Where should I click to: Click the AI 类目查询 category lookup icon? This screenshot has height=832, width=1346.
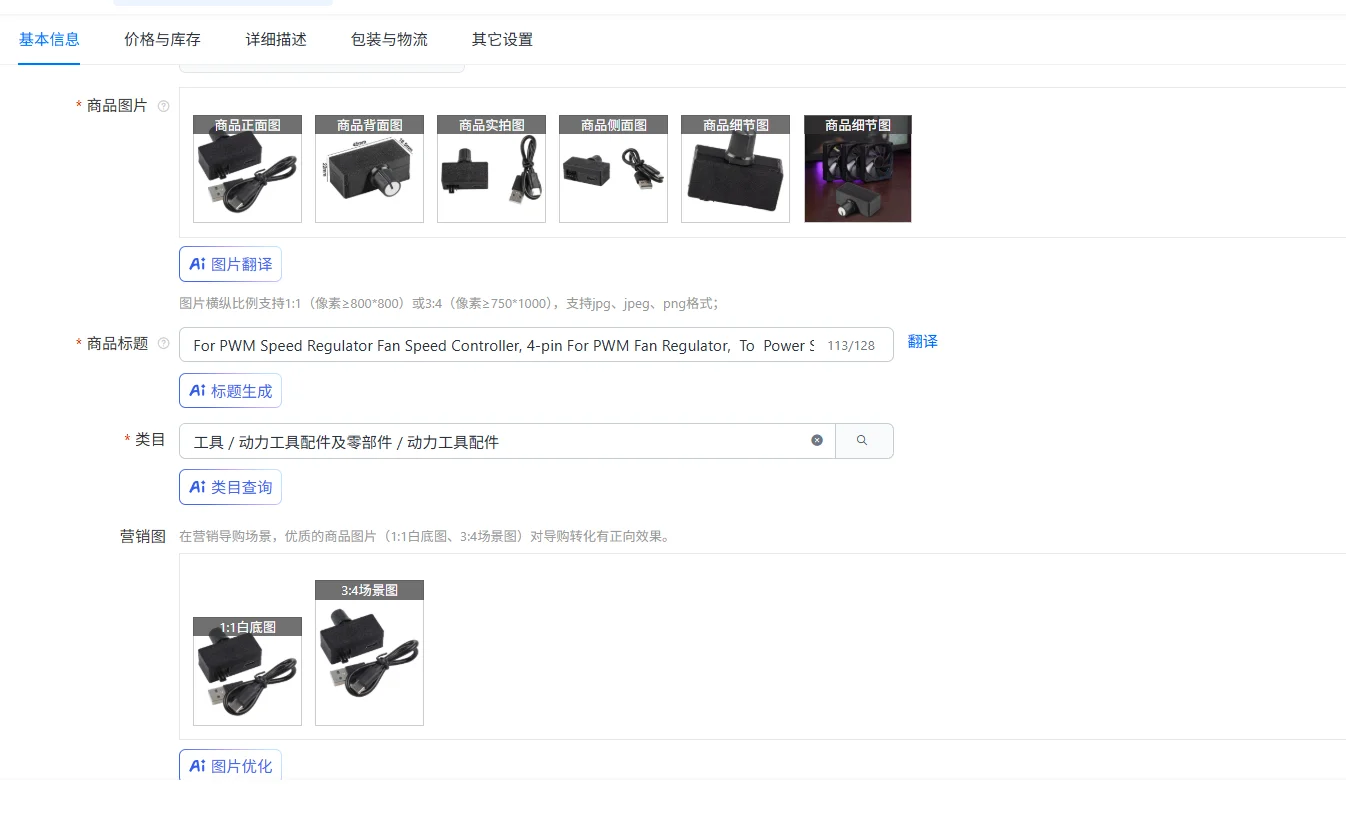[x=197, y=487]
